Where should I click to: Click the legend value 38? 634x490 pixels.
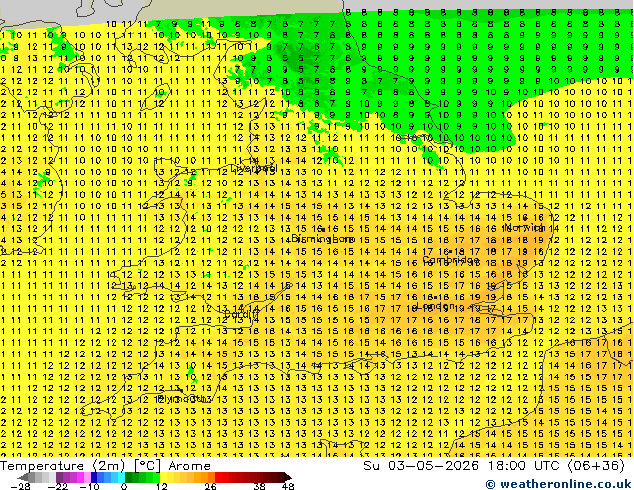[x=260, y=486]
